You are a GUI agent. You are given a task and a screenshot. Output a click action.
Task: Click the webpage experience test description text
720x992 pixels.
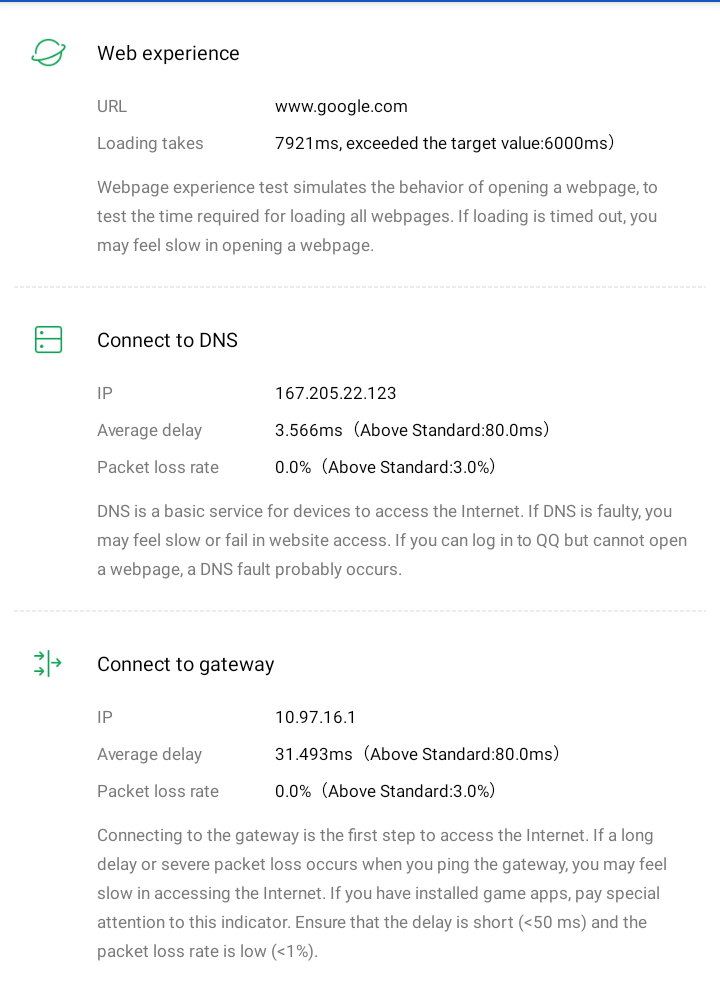(377, 216)
